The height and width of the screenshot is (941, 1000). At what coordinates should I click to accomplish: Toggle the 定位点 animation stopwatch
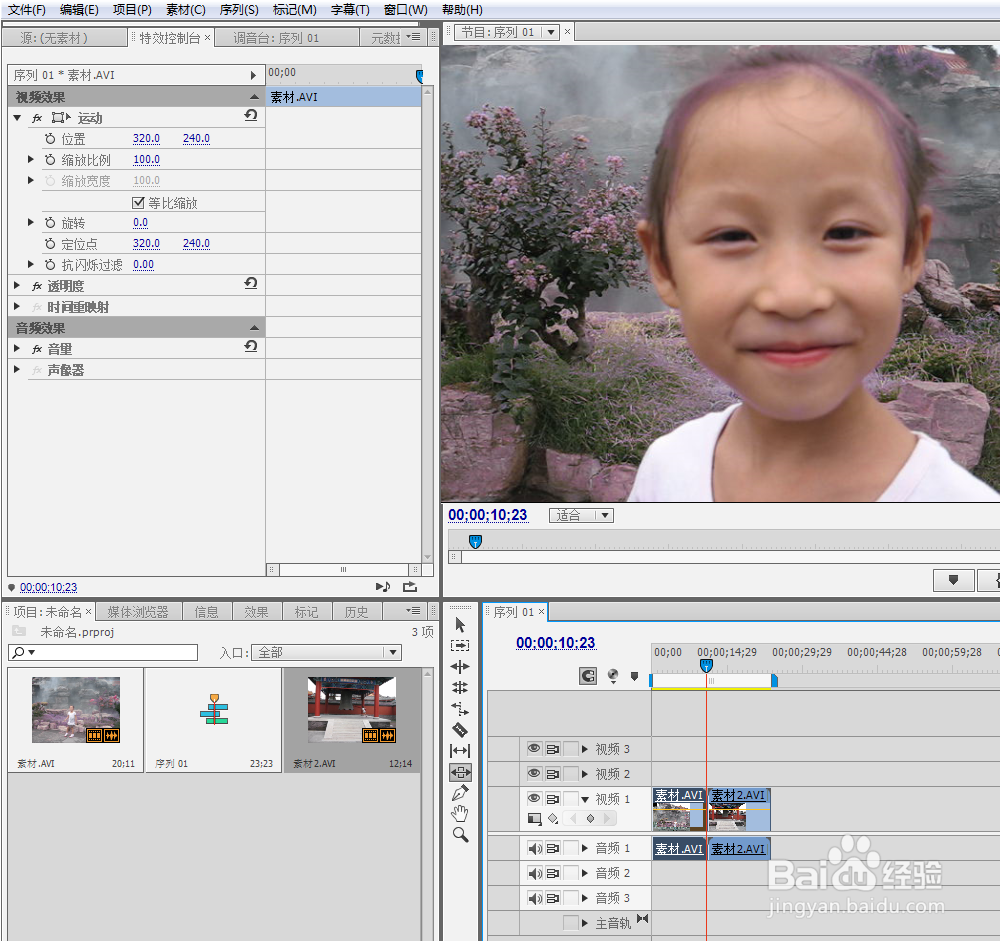click(50, 244)
